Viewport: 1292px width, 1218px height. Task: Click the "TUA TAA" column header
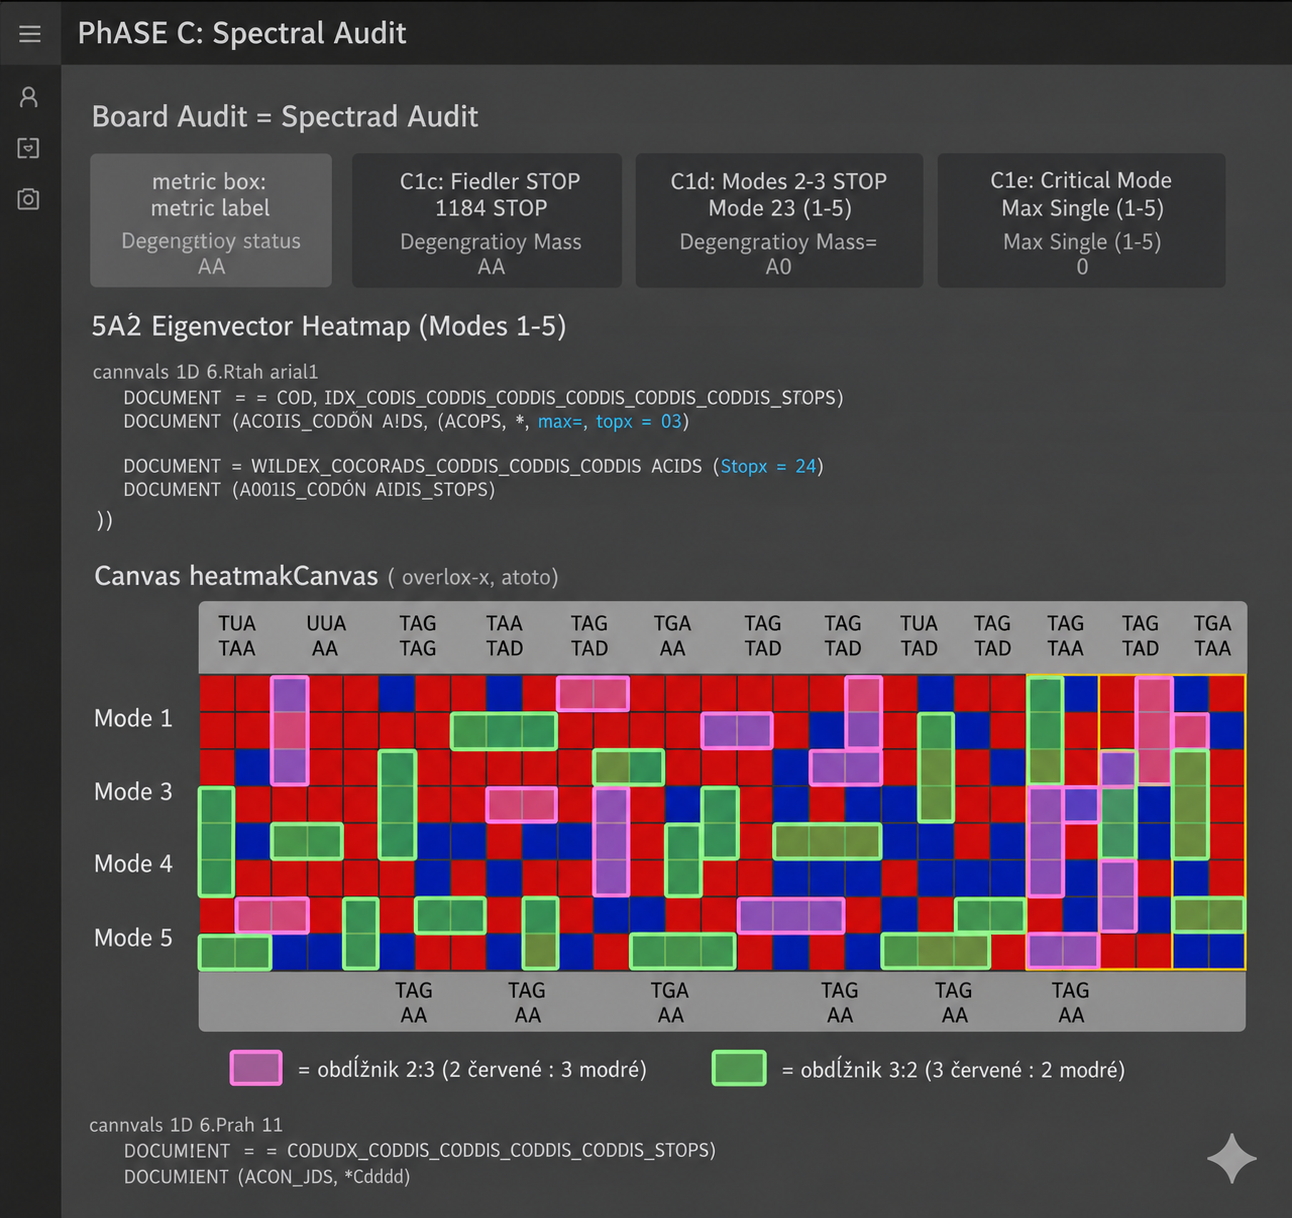(237, 636)
